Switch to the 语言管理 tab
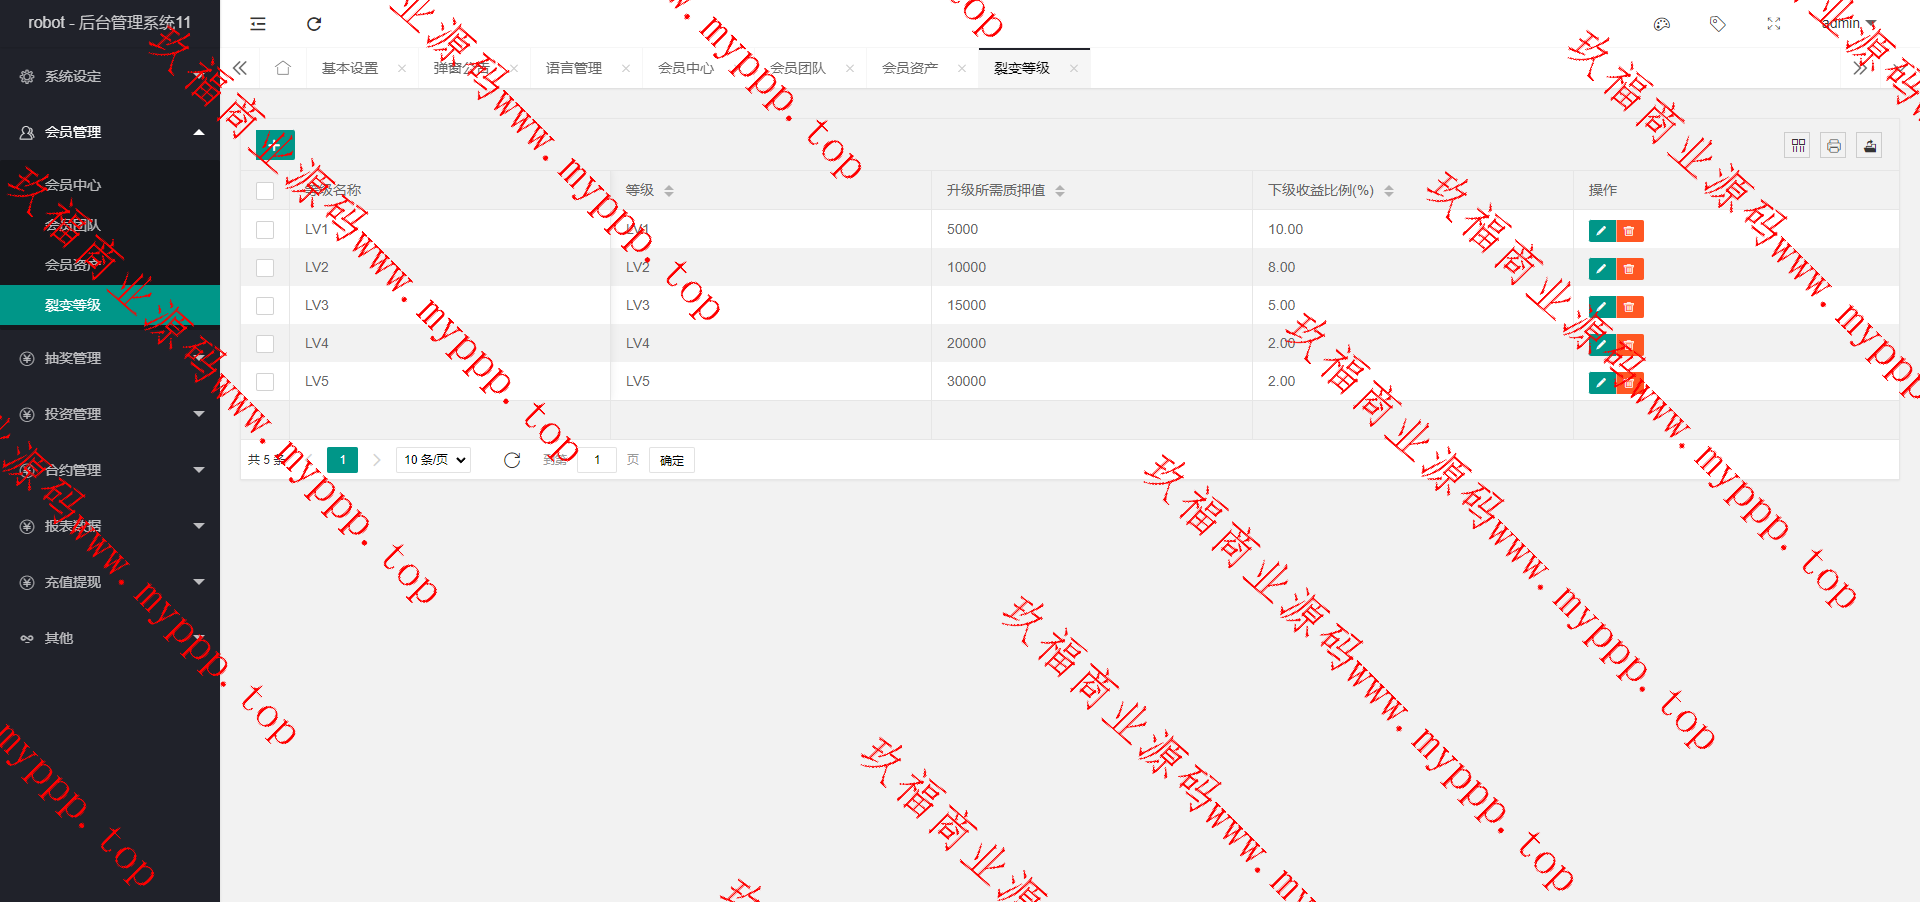 (x=574, y=68)
